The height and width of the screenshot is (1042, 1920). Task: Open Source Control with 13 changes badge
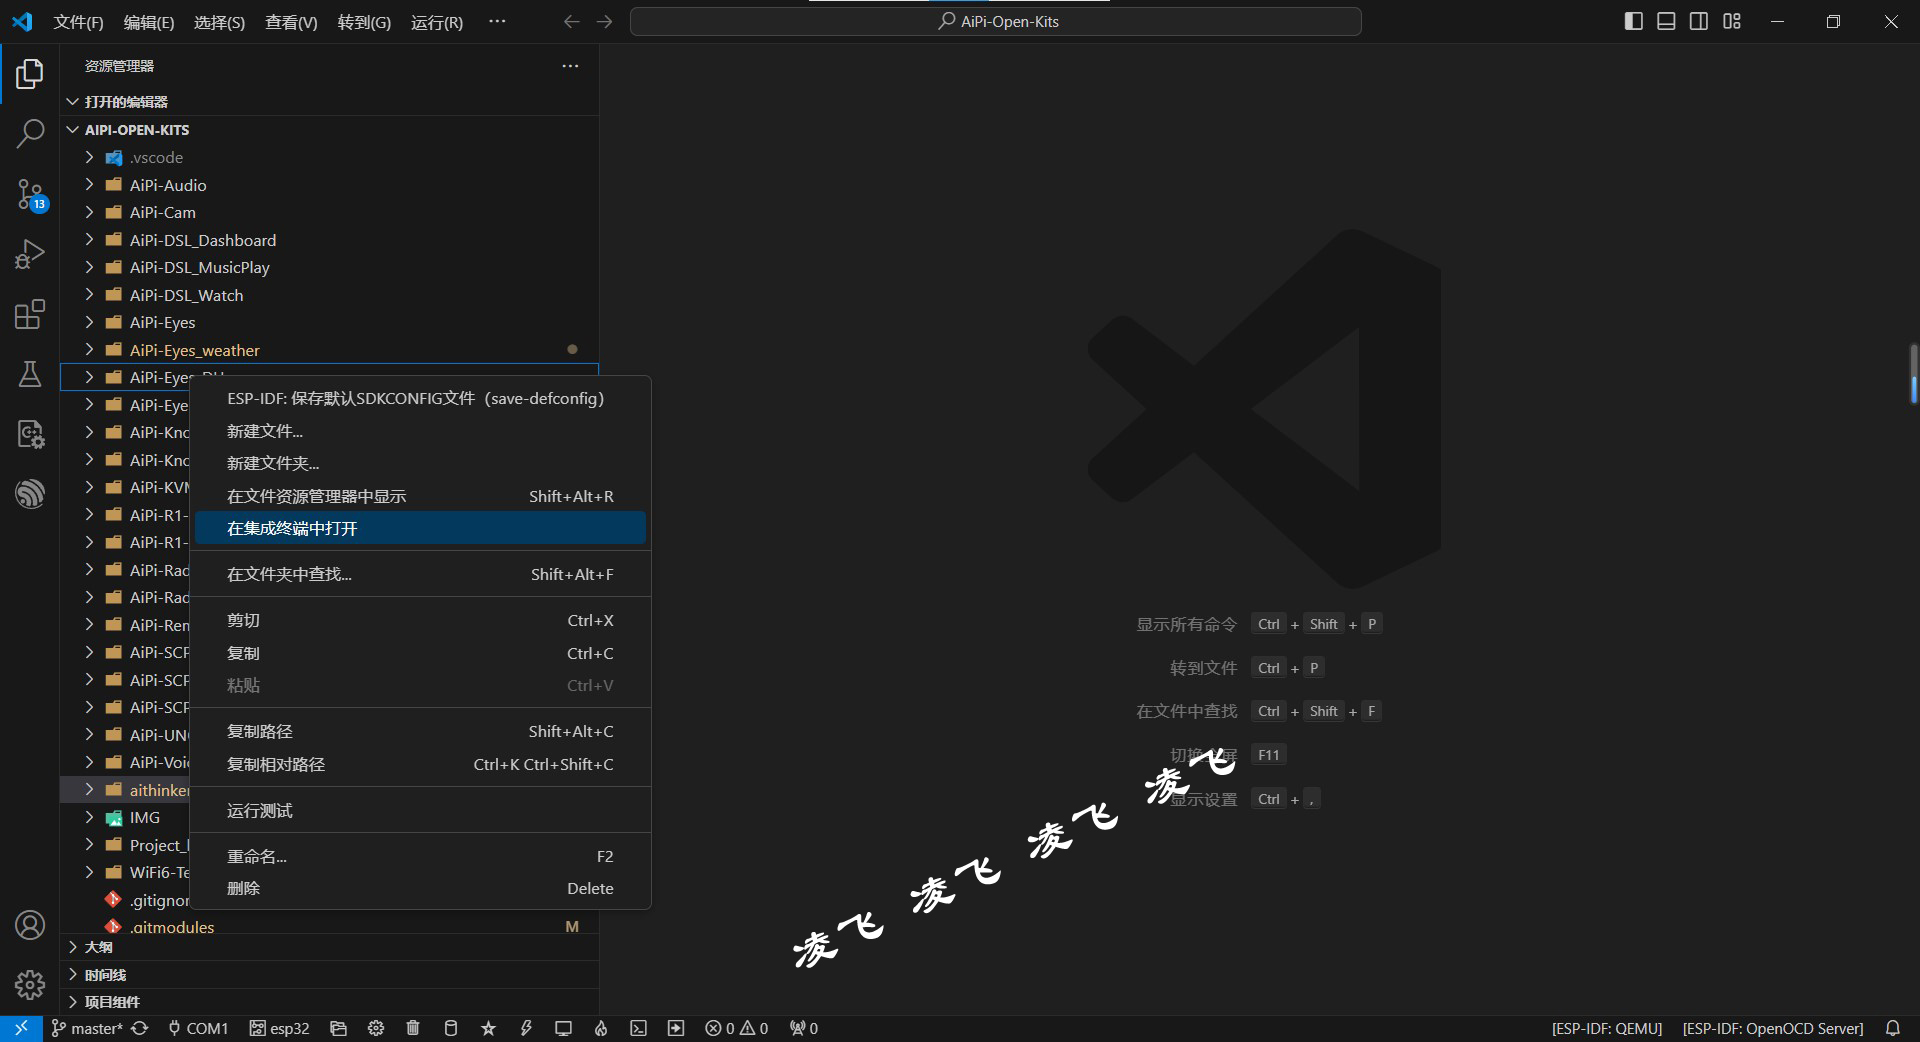click(x=30, y=195)
